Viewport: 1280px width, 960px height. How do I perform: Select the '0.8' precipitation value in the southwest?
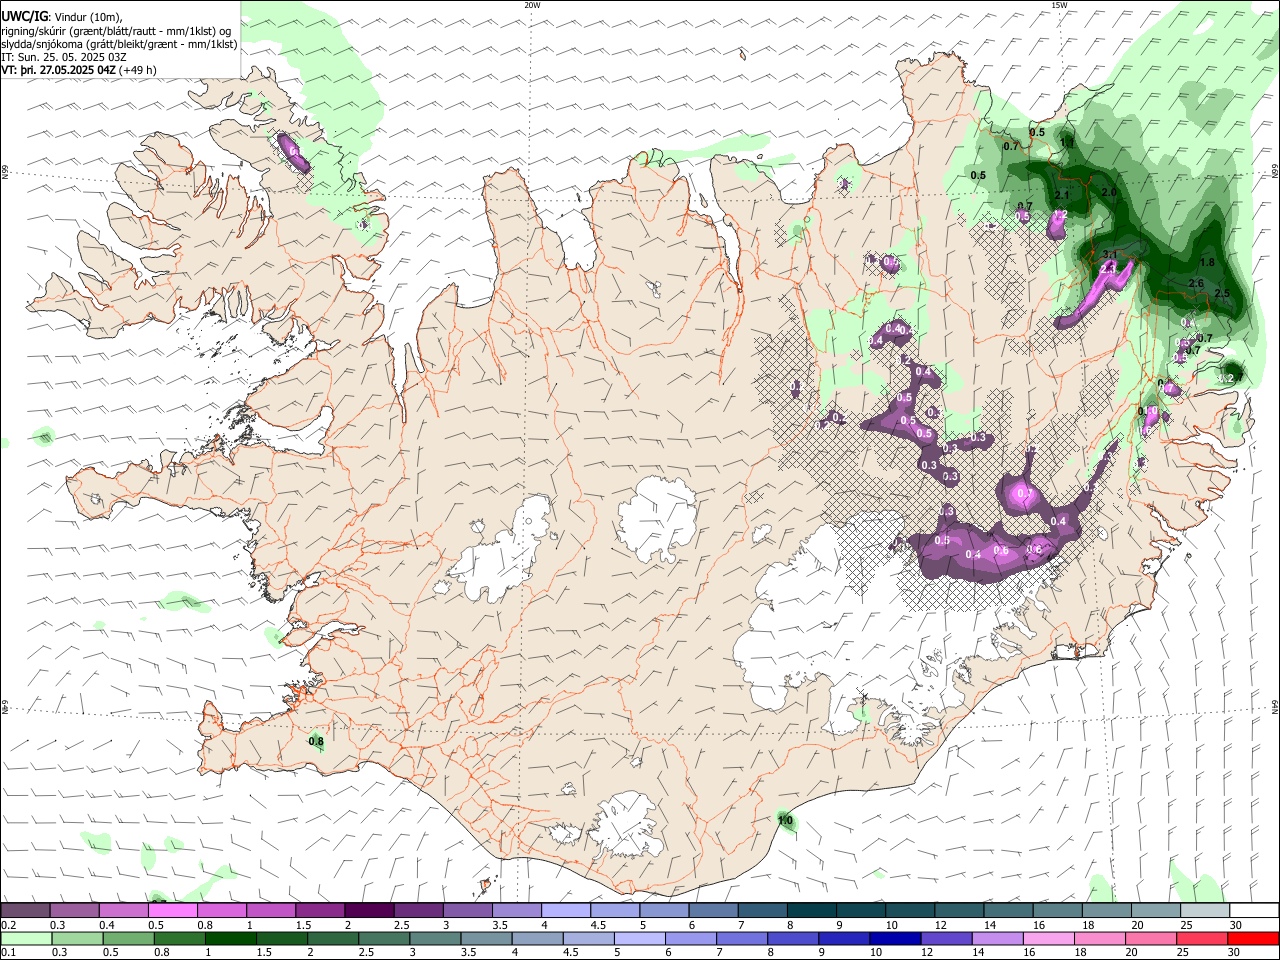[x=316, y=742]
